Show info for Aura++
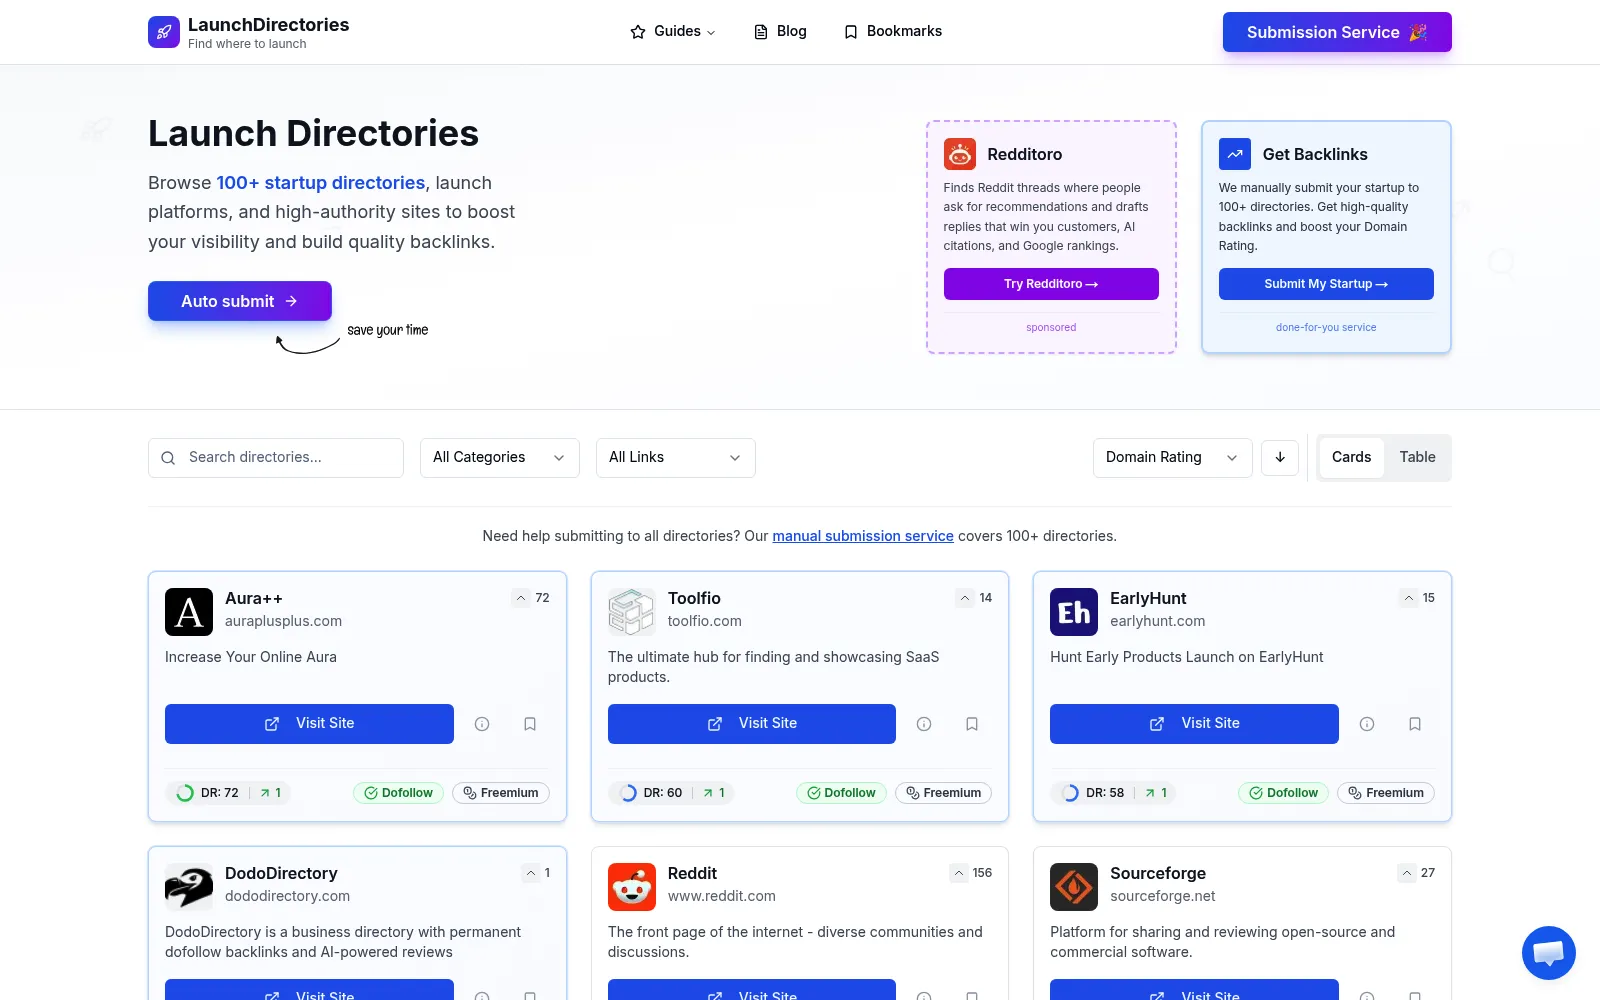This screenshot has height=1000, width=1600. [482, 724]
